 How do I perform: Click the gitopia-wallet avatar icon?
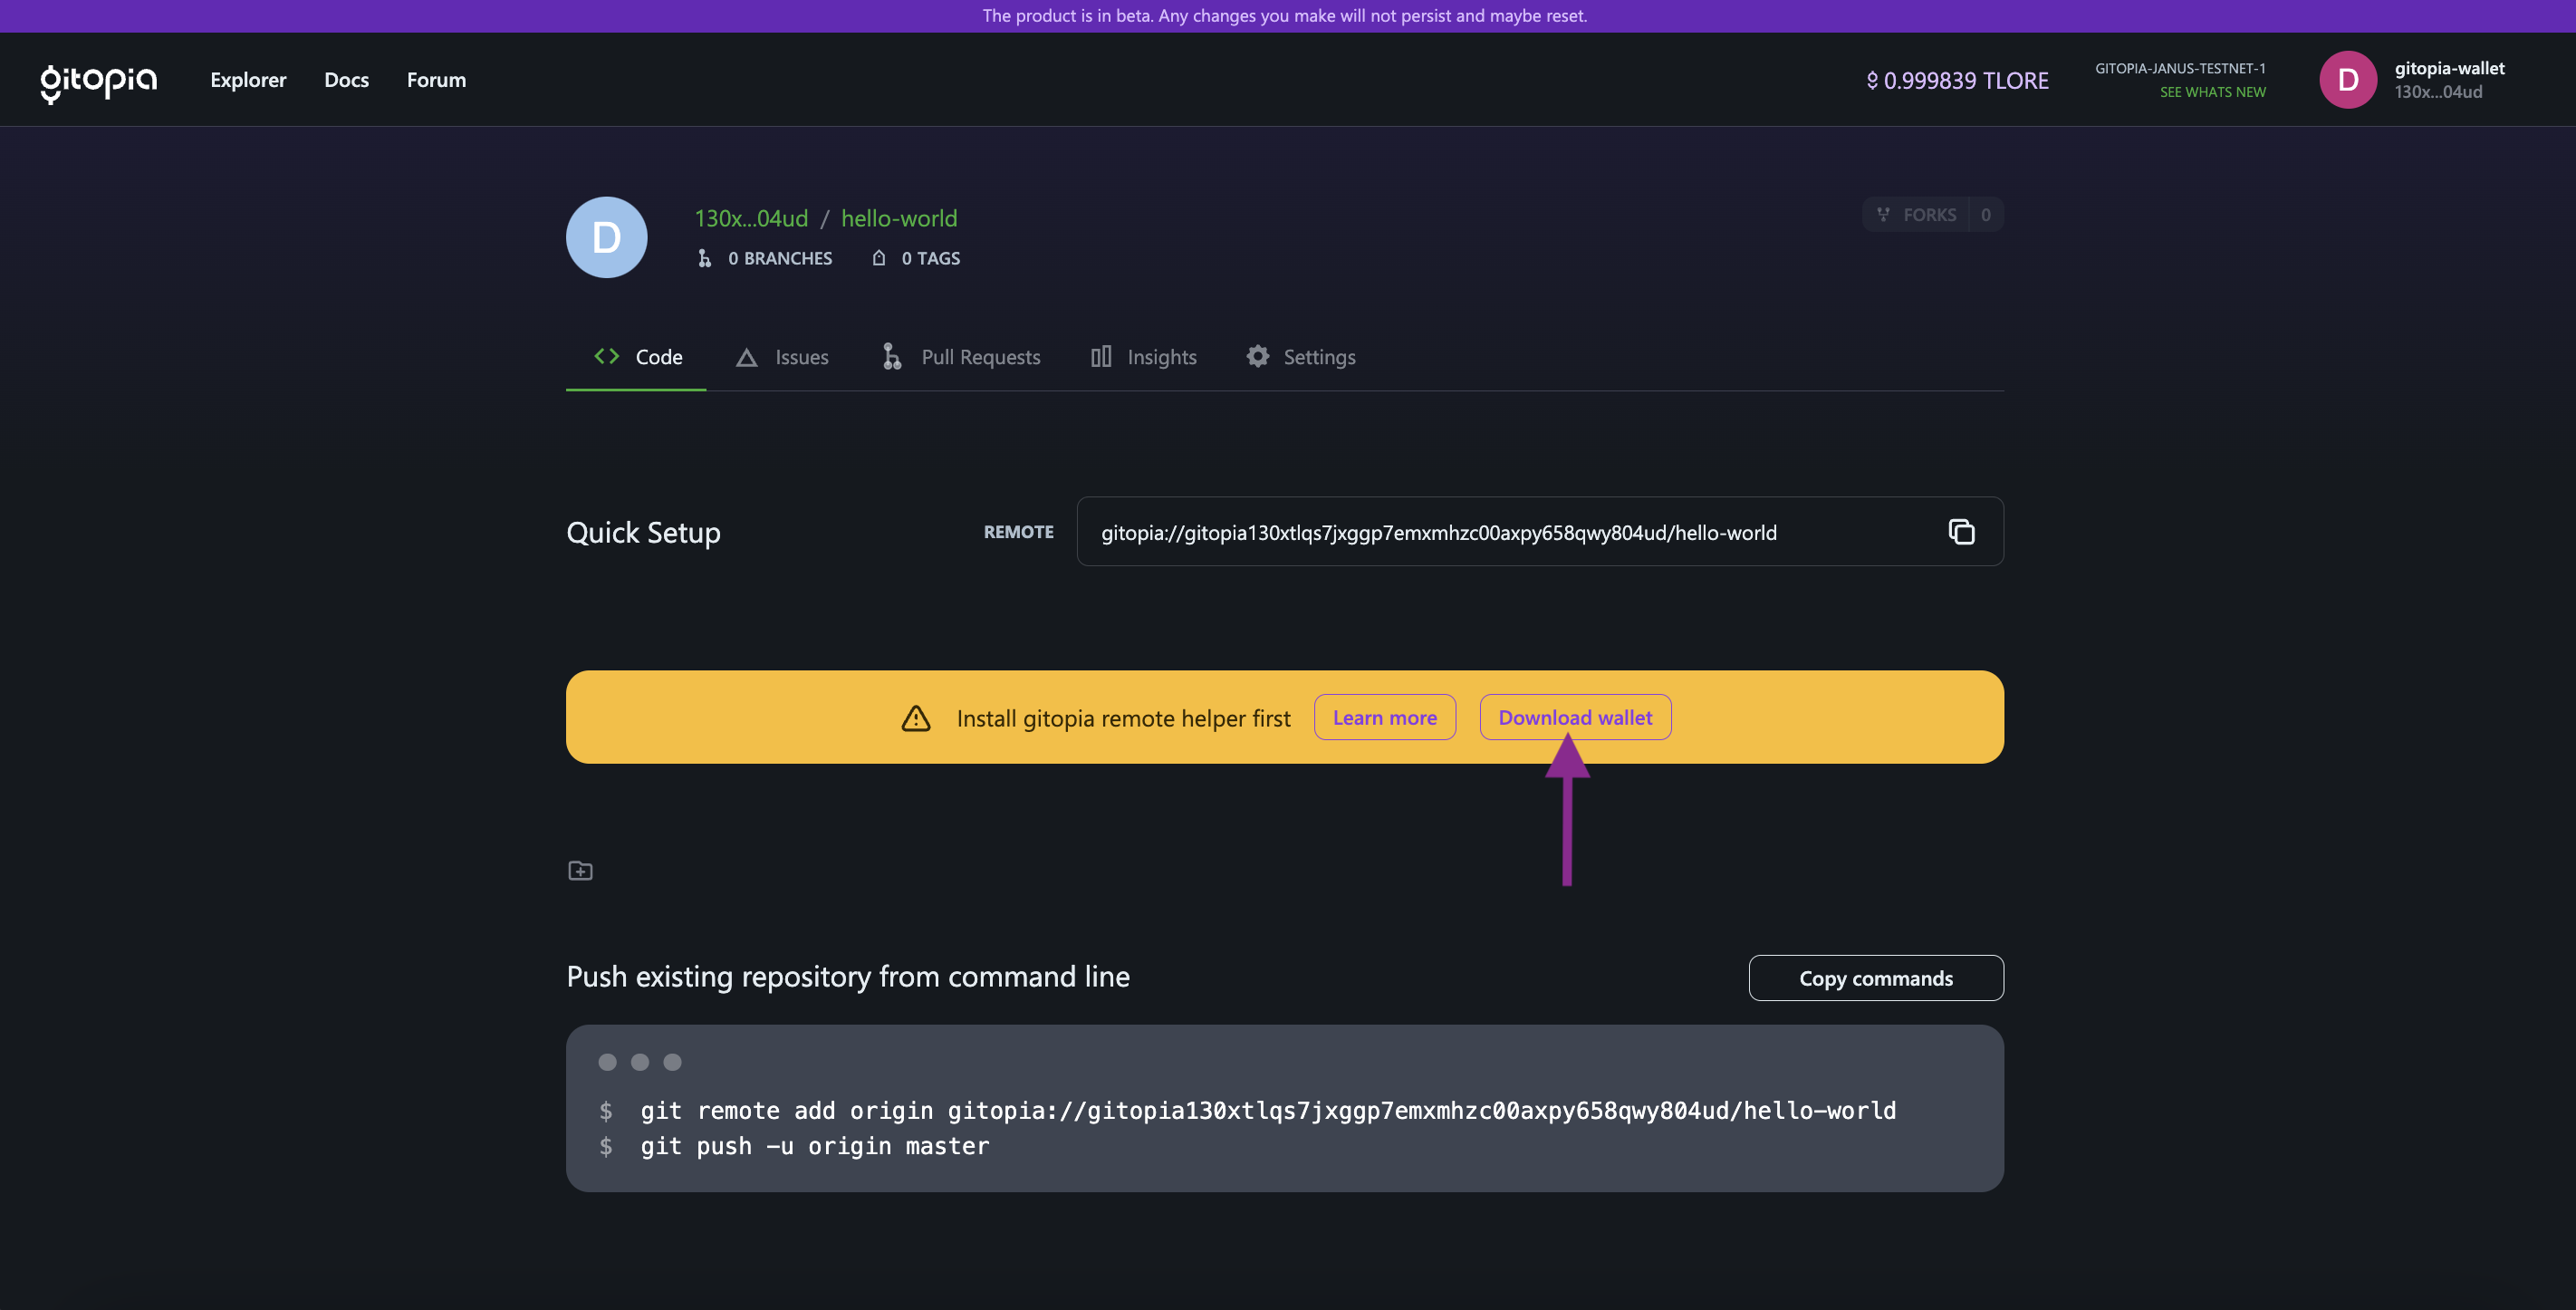pyautogui.click(x=2349, y=79)
